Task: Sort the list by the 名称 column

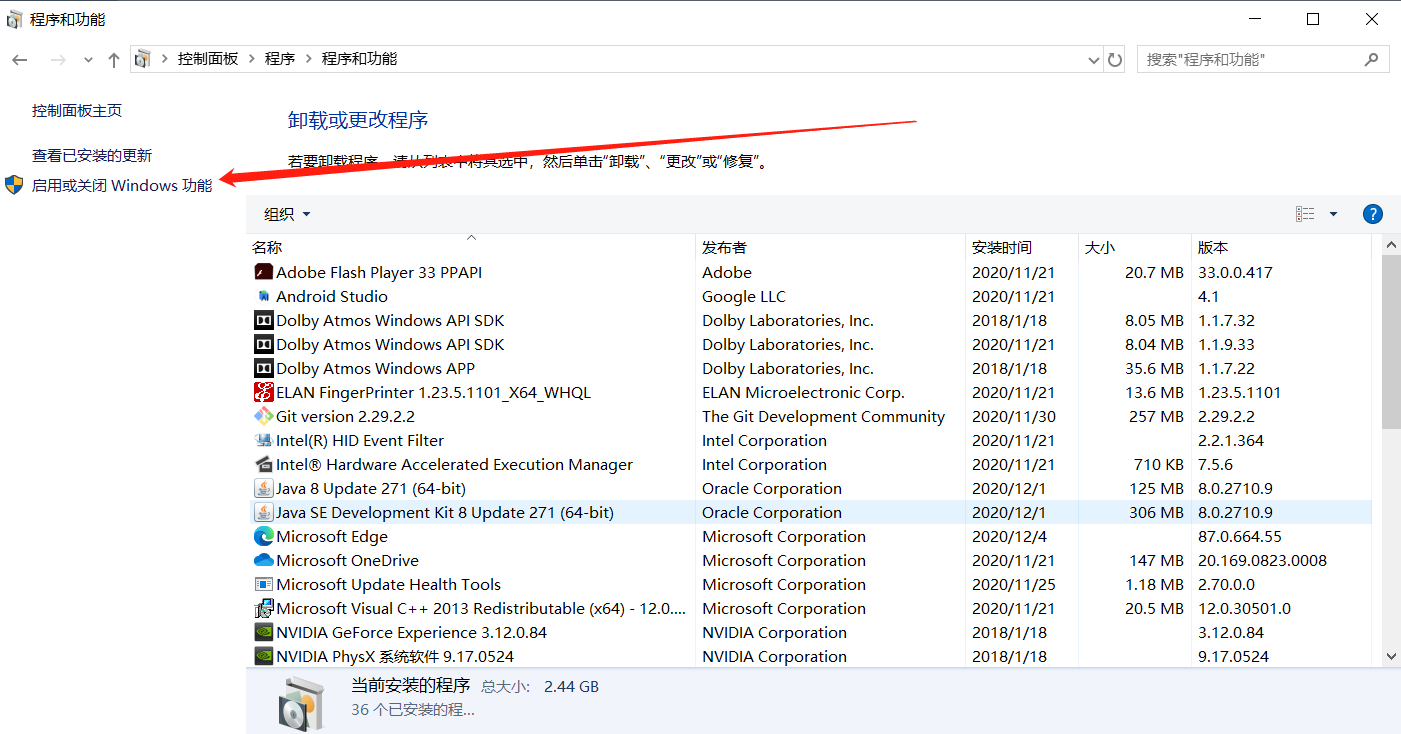Action: pos(471,247)
